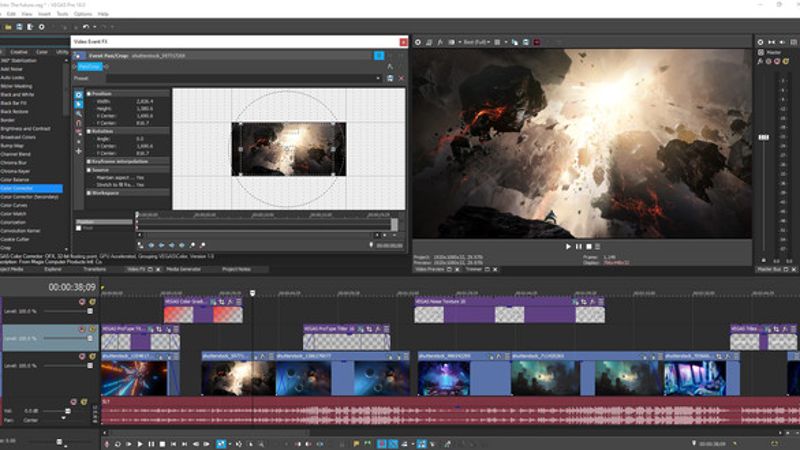Edit the Width value in Position
The image size is (800, 450).
point(145,102)
